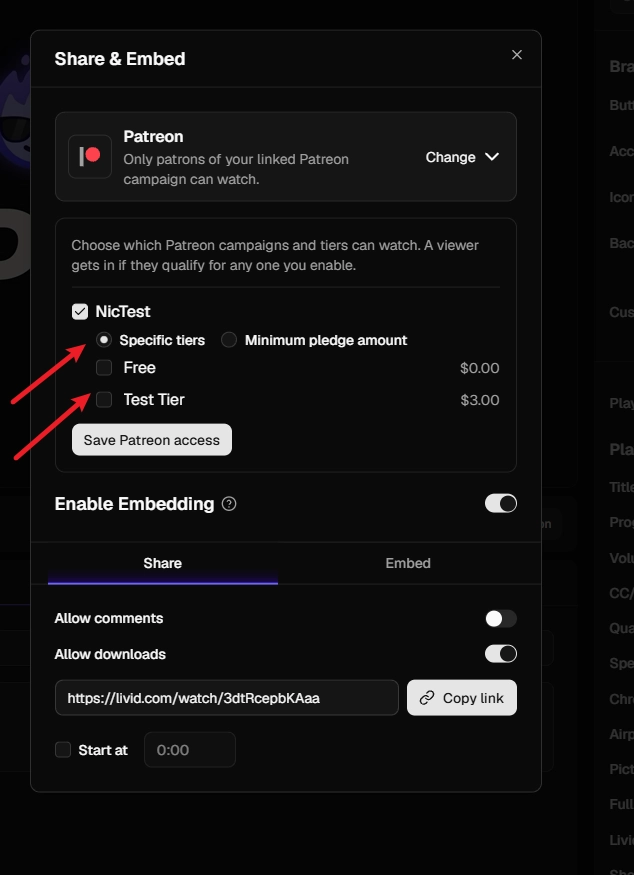Switch to the Share tab

(162, 563)
